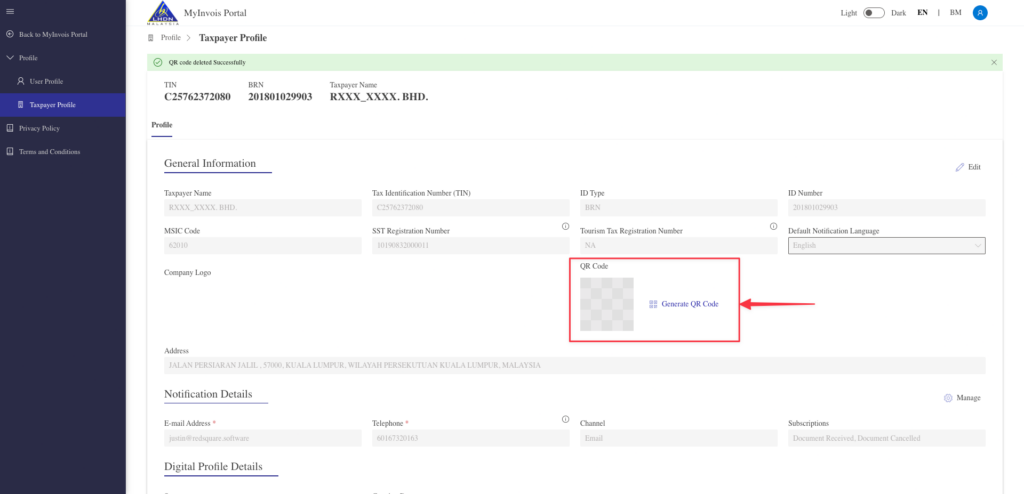The width and height of the screenshot is (1024, 494).
Task: Edit General Information
Action: [x=968, y=167]
